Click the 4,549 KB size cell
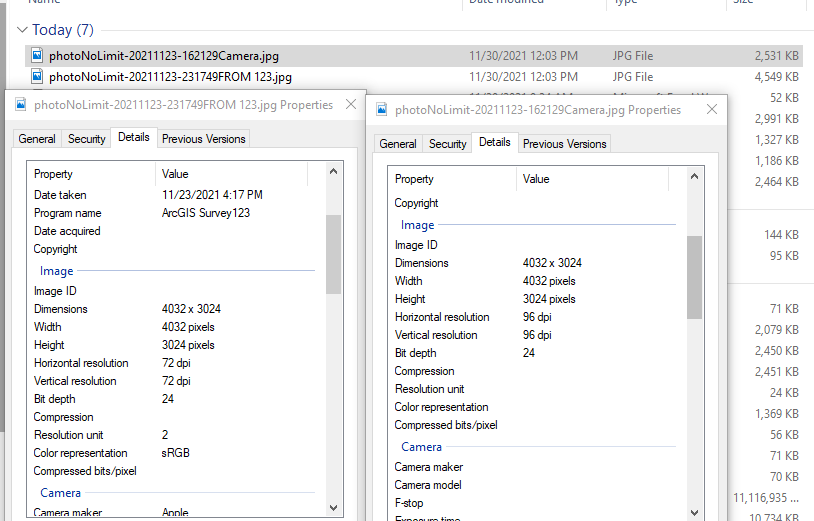The width and height of the screenshot is (814, 521). click(x=776, y=77)
